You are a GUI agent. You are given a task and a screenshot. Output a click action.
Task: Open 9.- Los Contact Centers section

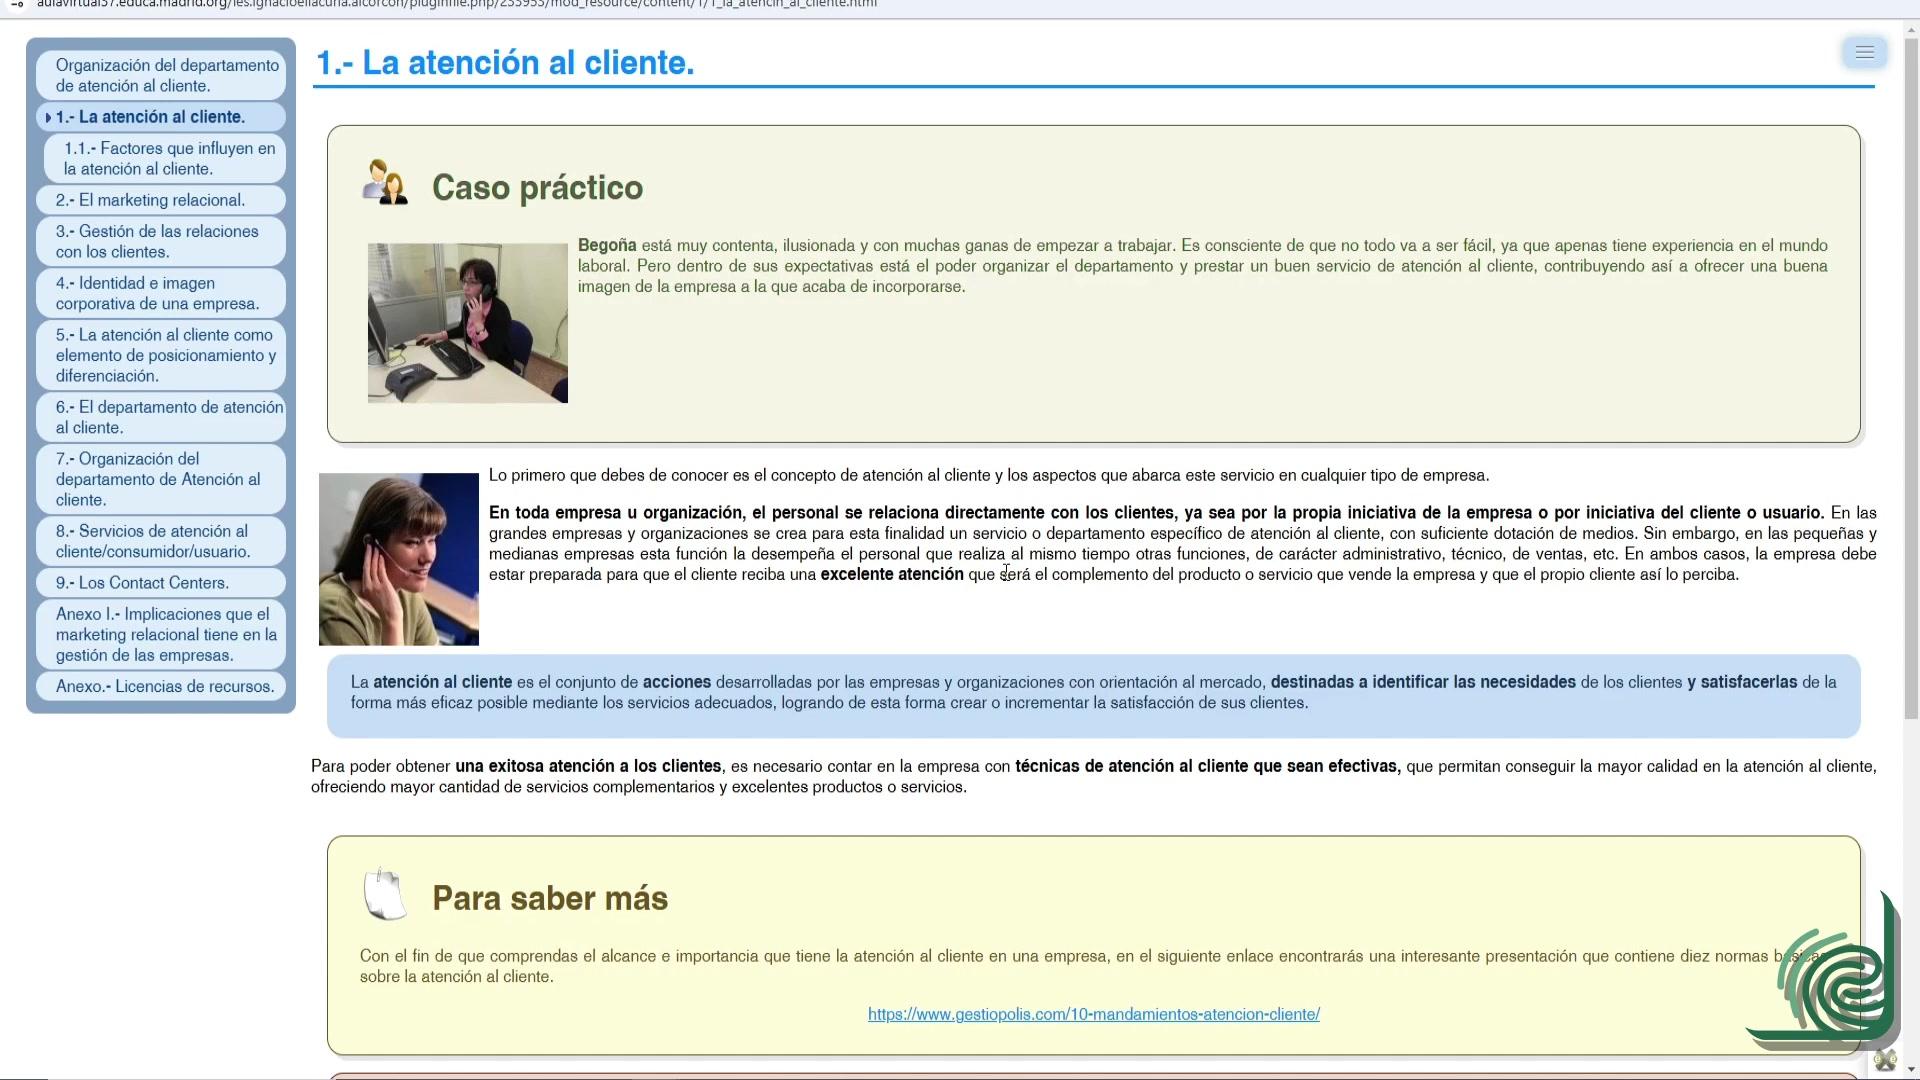coord(142,583)
